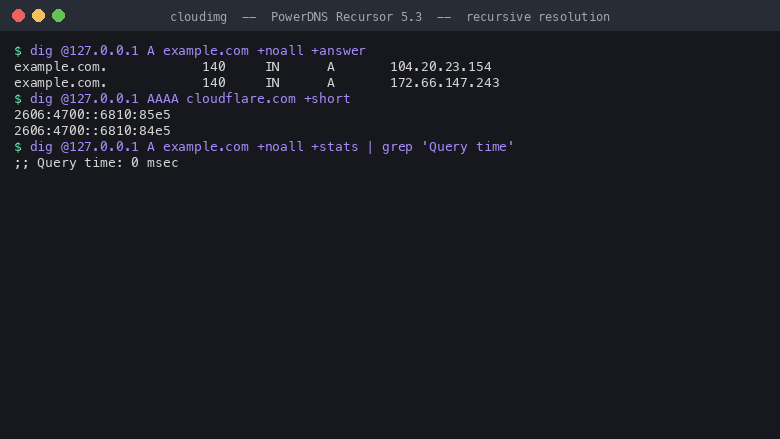The image size is (780, 439).
Task: Click the IPv6 address 2606:4700::6810:85e5
Action: 93,115
